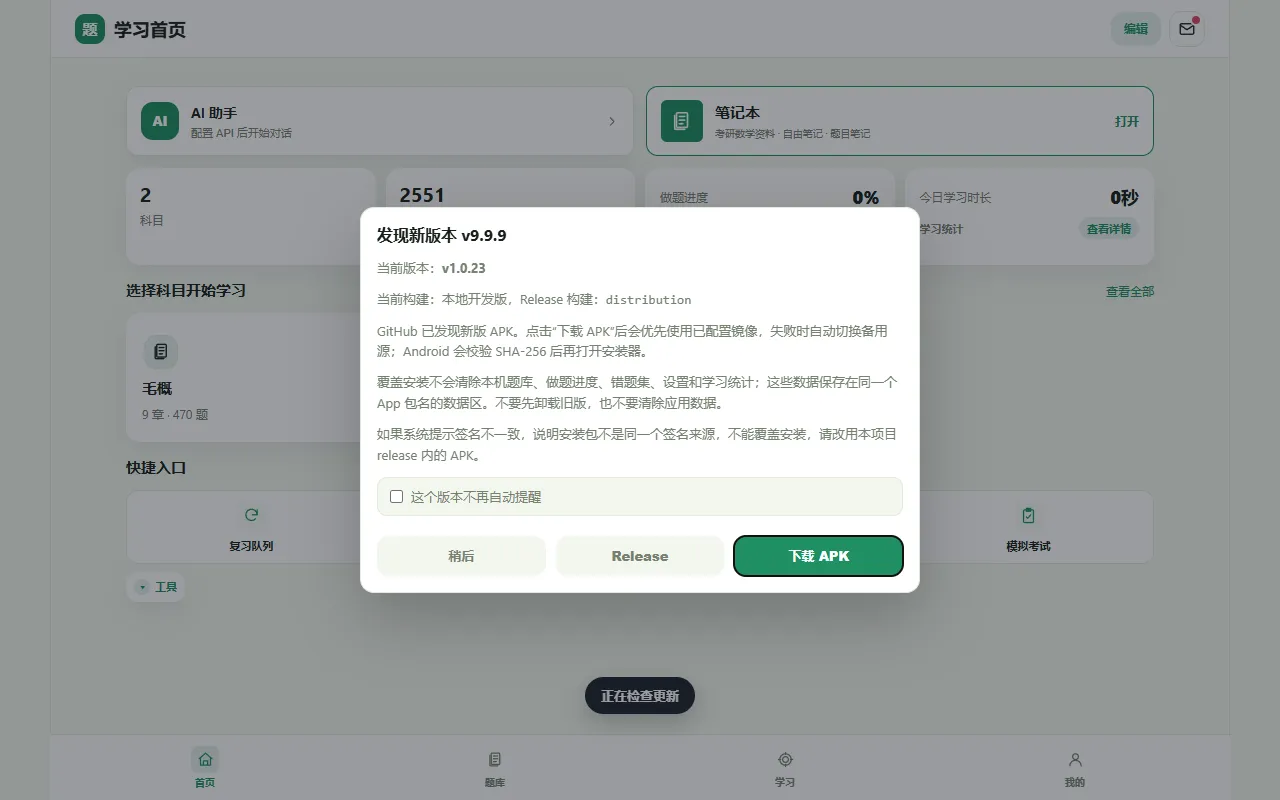Go to 我的 profile tab

(1075, 768)
